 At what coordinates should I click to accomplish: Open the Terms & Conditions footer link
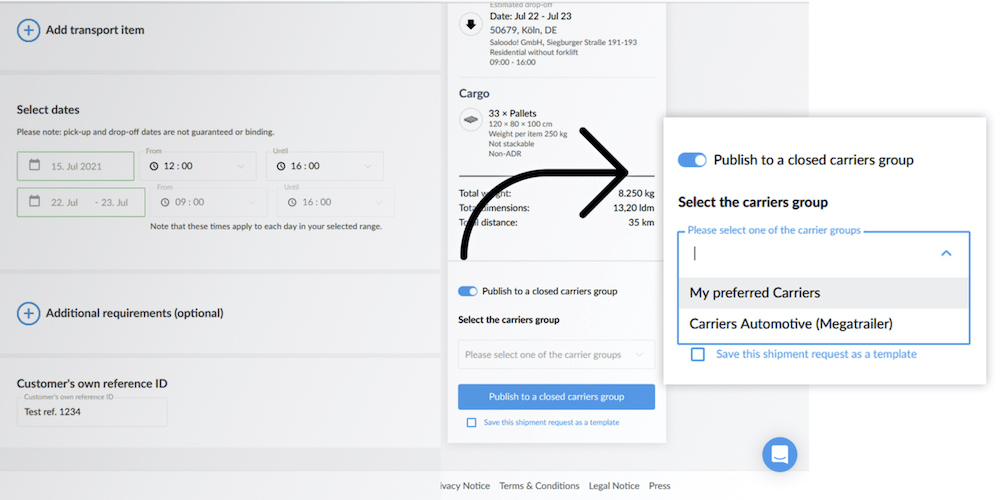pyautogui.click(x=539, y=486)
